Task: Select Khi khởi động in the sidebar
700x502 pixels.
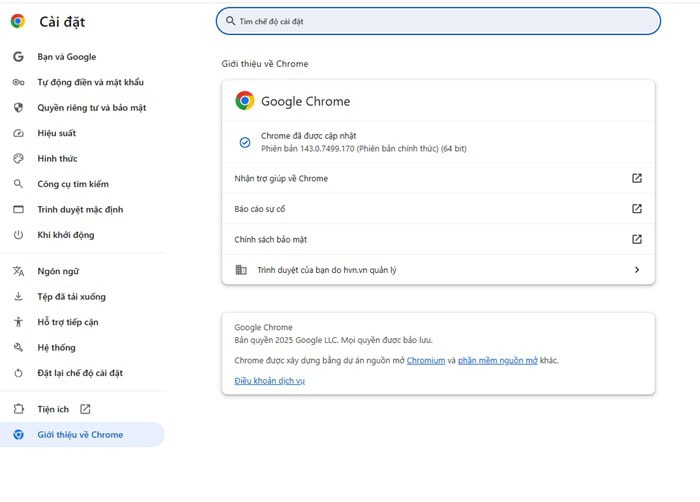Action: pyautogui.click(x=65, y=235)
